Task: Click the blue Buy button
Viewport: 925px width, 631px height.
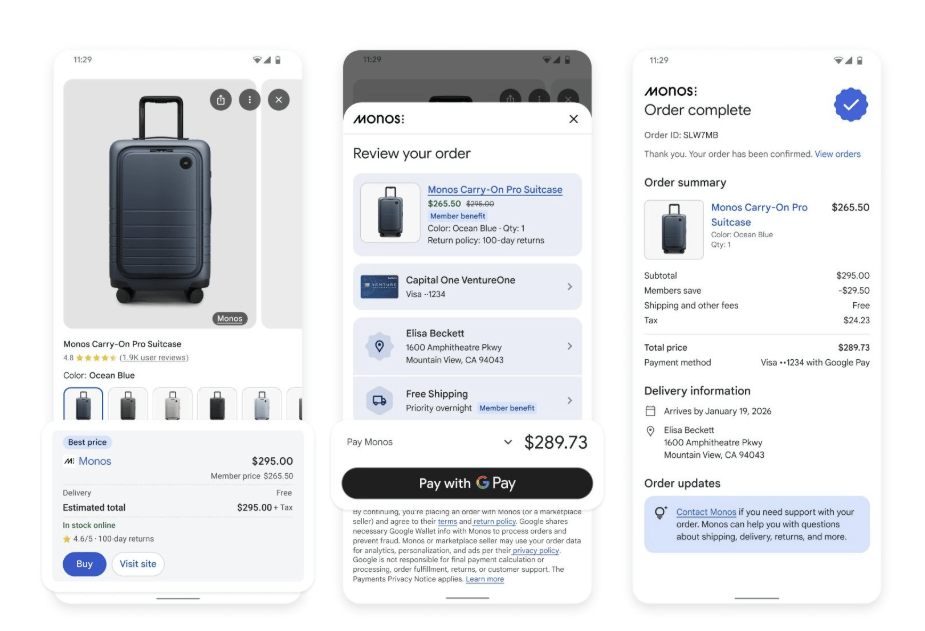Action: point(84,564)
